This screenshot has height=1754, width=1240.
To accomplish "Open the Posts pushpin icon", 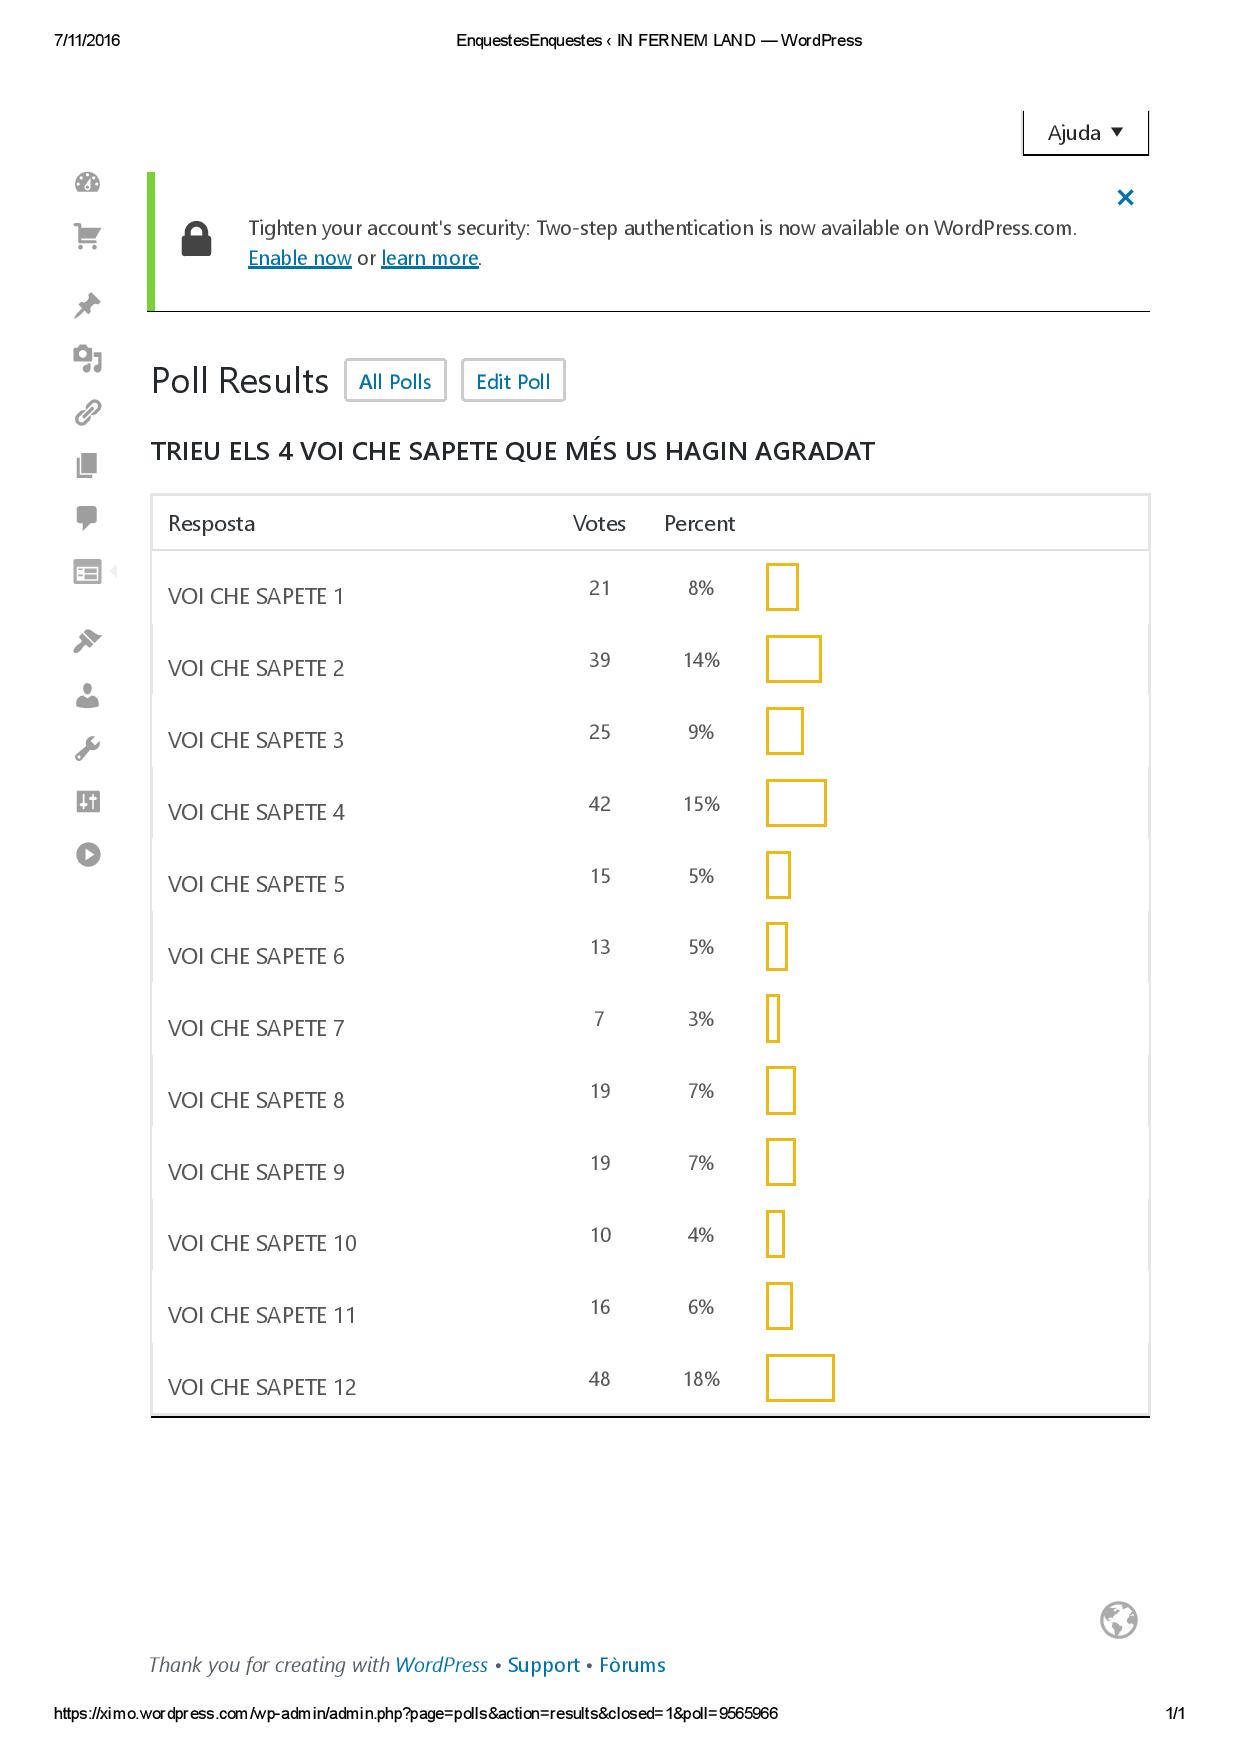I will click(x=88, y=305).
